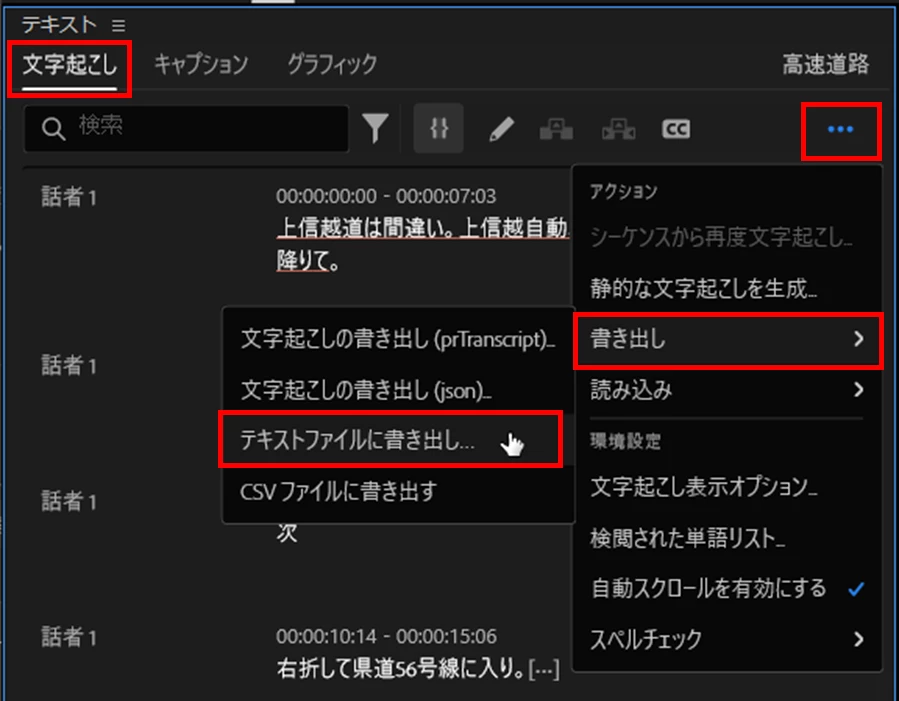
Task: Click the 高速道路 sequence name
Action: (826, 64)
